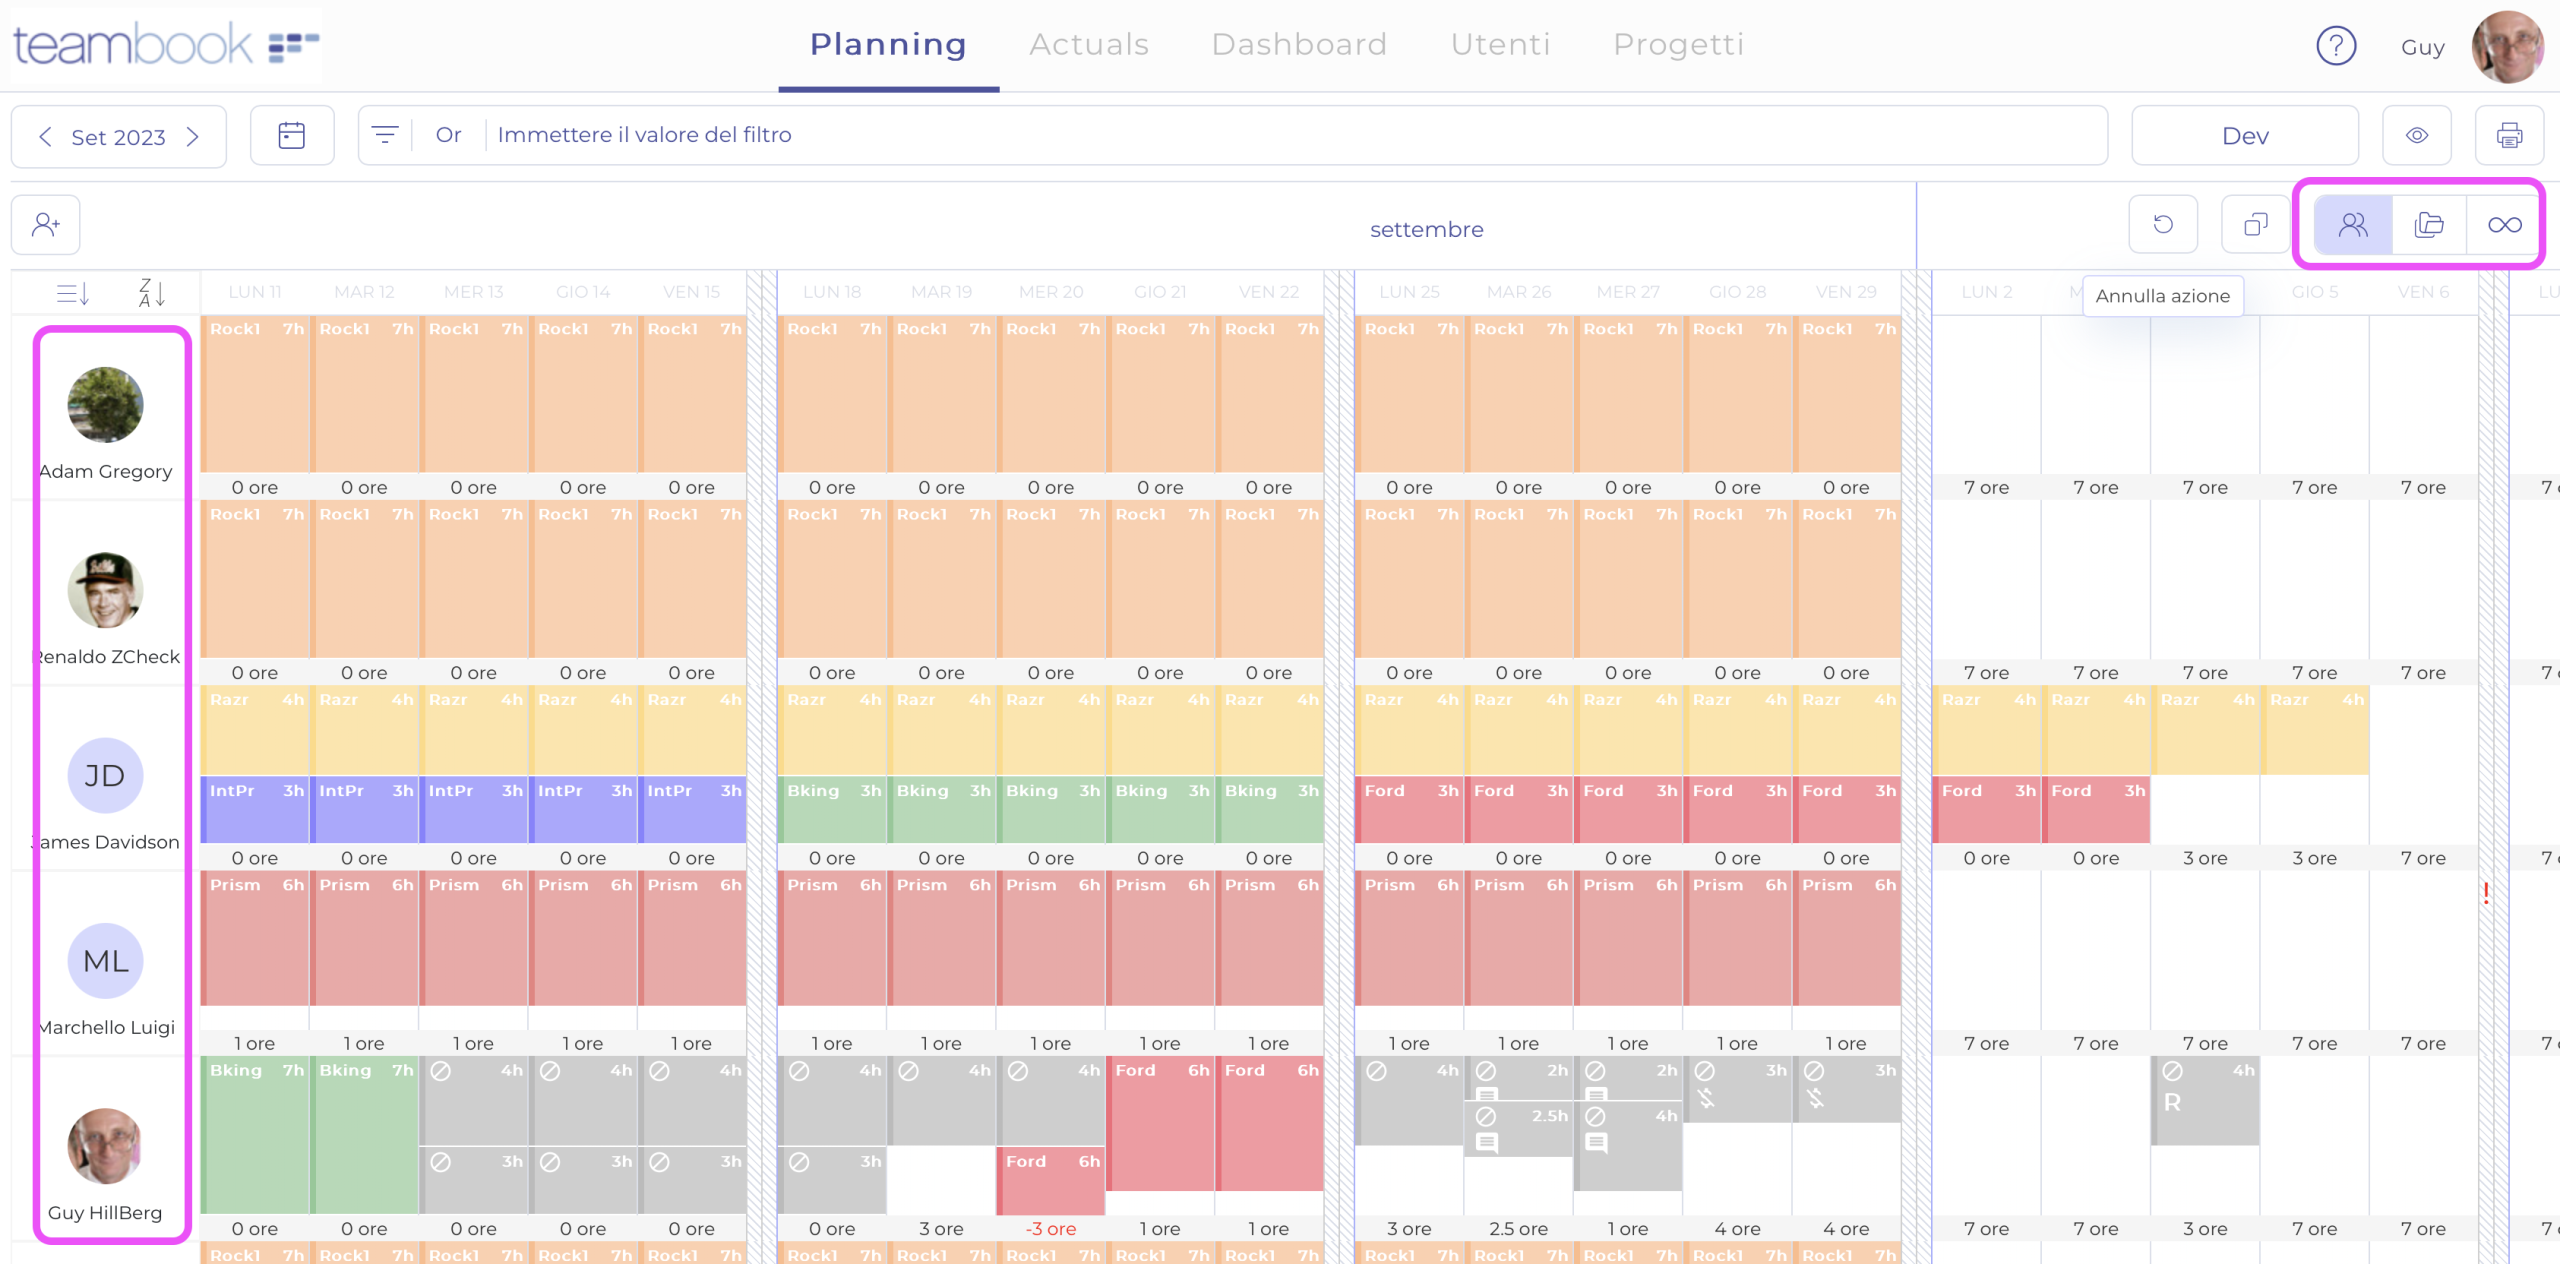2560x1264 pixels.
Task: Sort users alphabetically Z to A
Action: (151, 292)
